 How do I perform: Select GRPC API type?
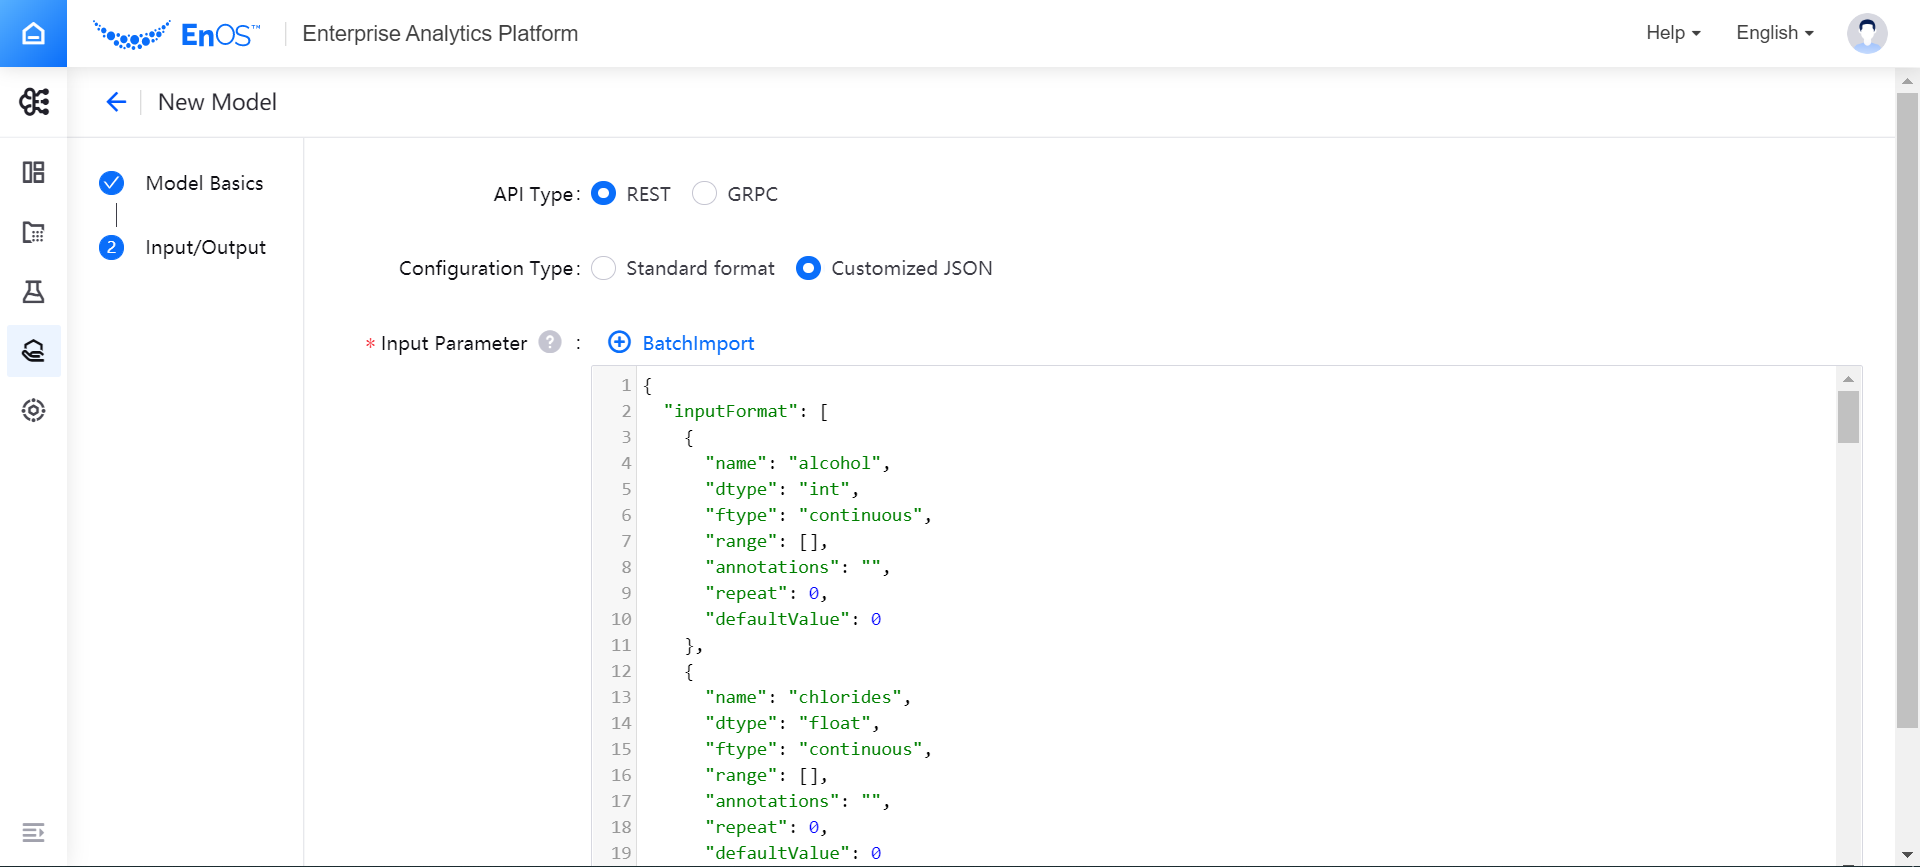(x=704, y=194)
